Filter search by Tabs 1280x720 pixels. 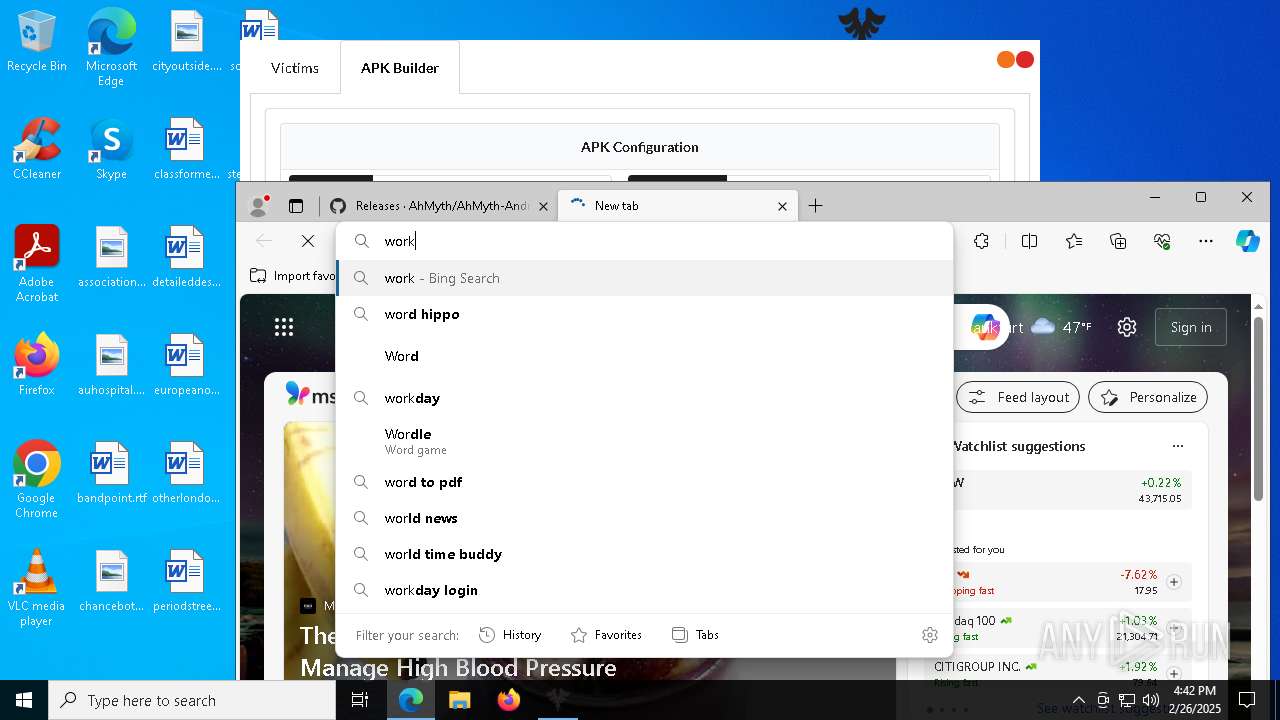coord(695,635)
